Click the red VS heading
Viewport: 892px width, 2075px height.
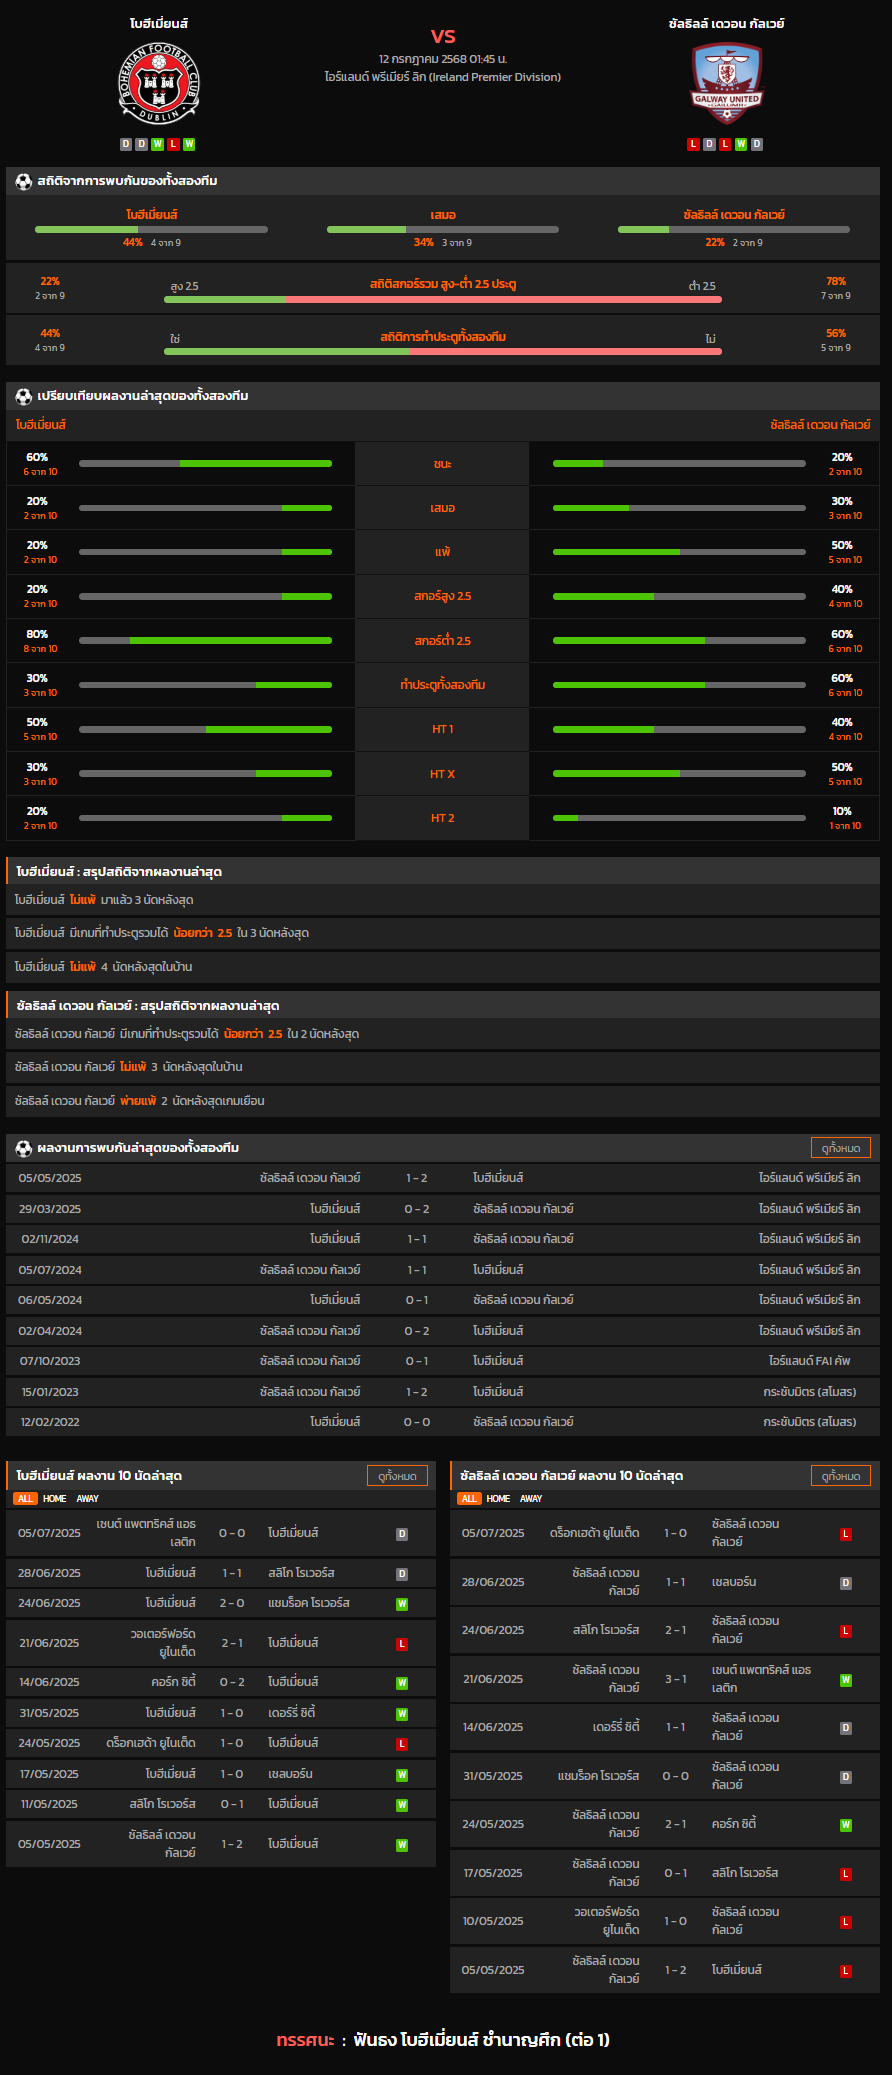point(443,36)
